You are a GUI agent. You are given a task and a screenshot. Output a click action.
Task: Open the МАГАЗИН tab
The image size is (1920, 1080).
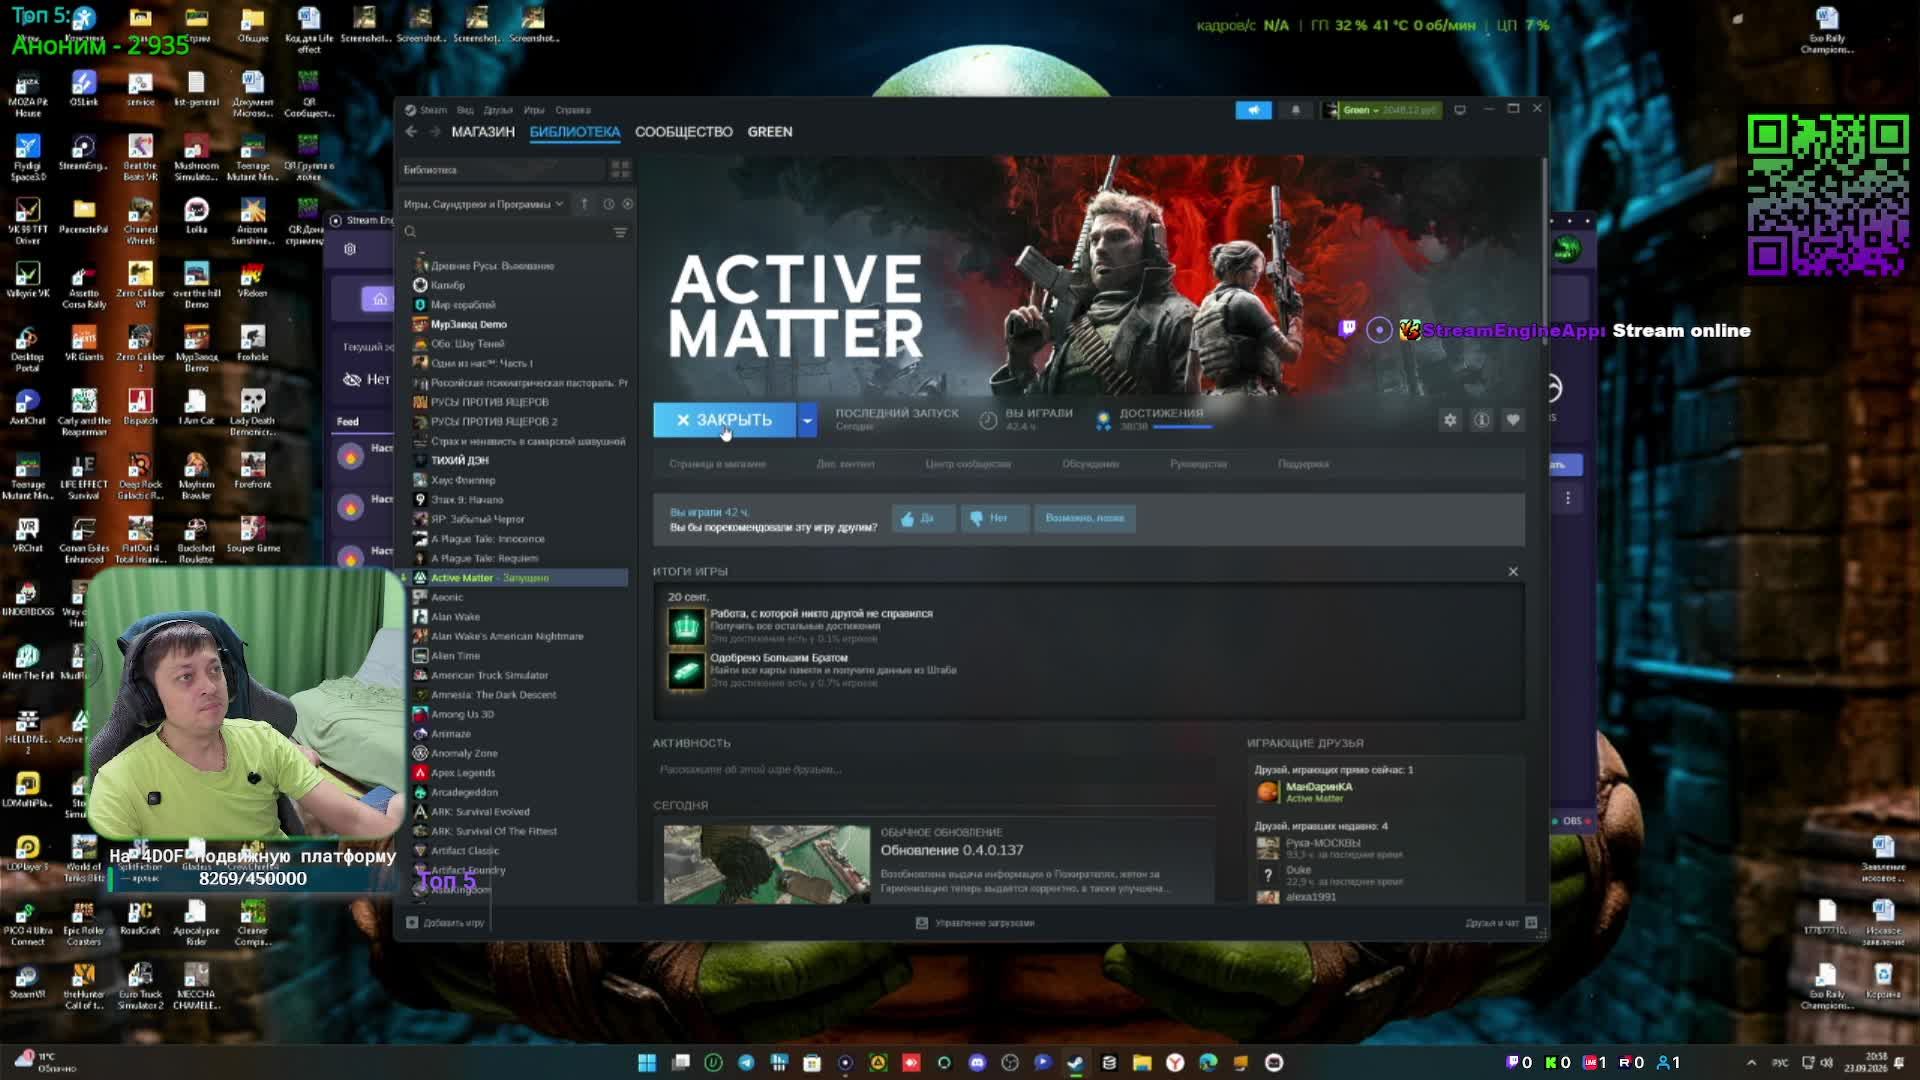pyautogui.click(x=483, y=132)
